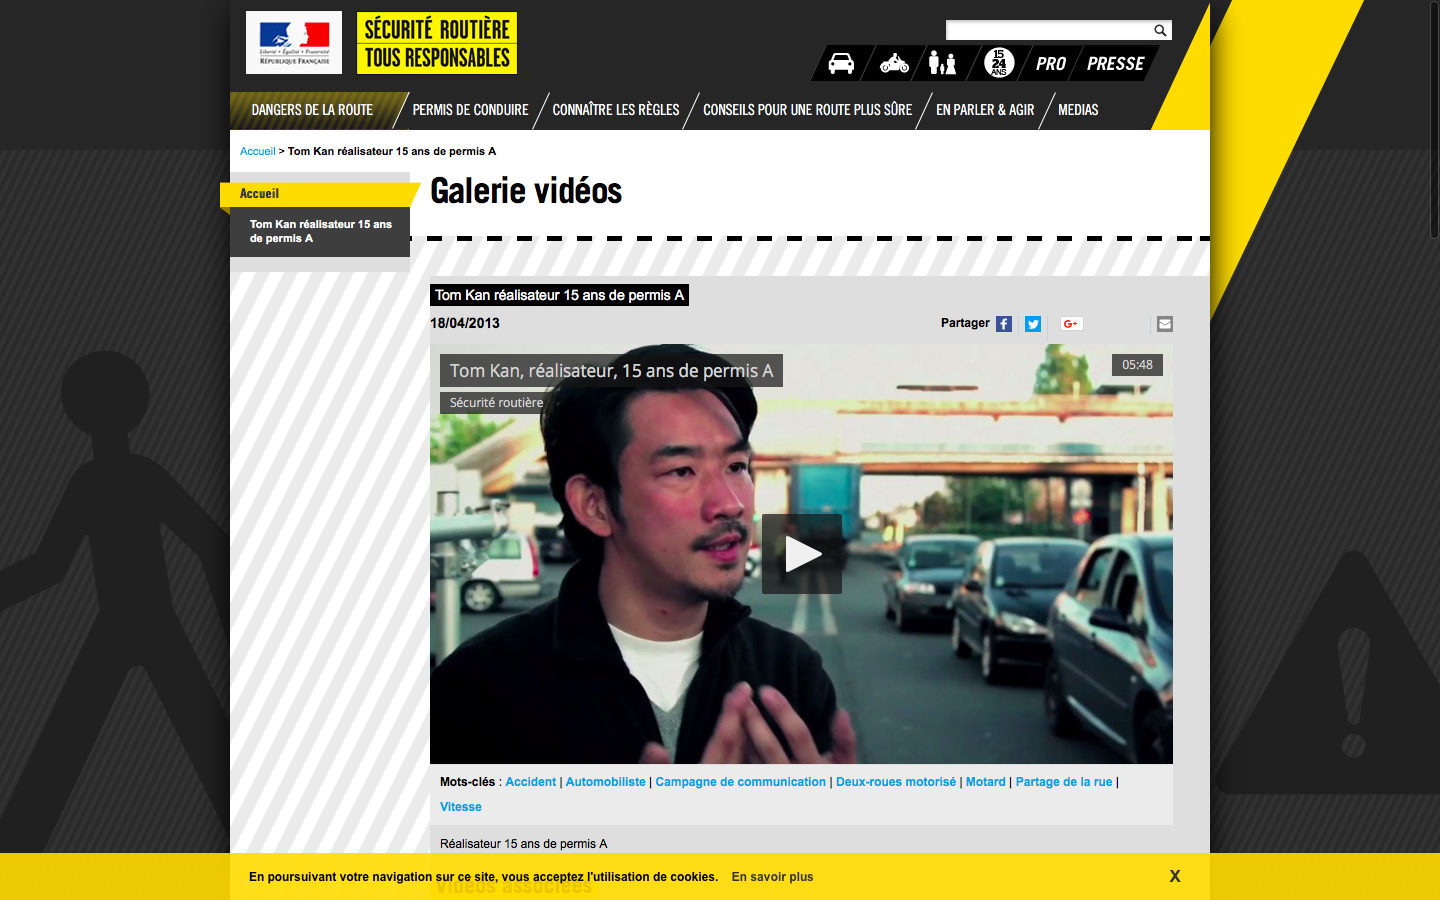Click the black video title banner above date
The image size is (1440, 900).
pyautogui.click(x=559, y=295)
